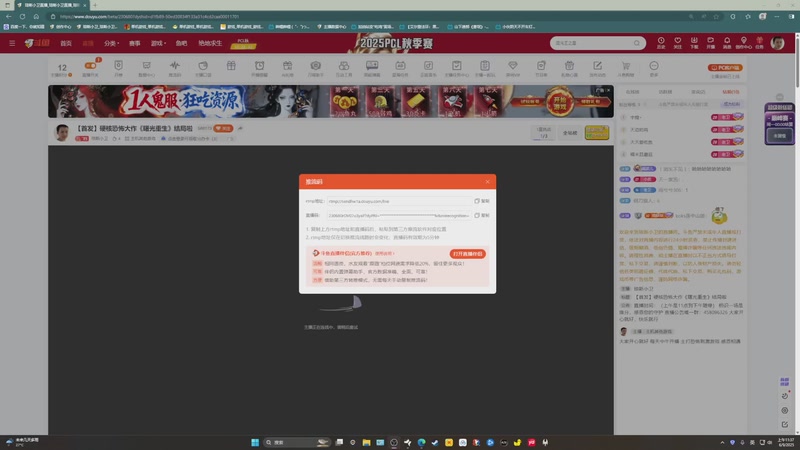Expand the 游戏 dropdown in navigation
The height and width of the screenshot is (450, 800).
click(158, 43)
